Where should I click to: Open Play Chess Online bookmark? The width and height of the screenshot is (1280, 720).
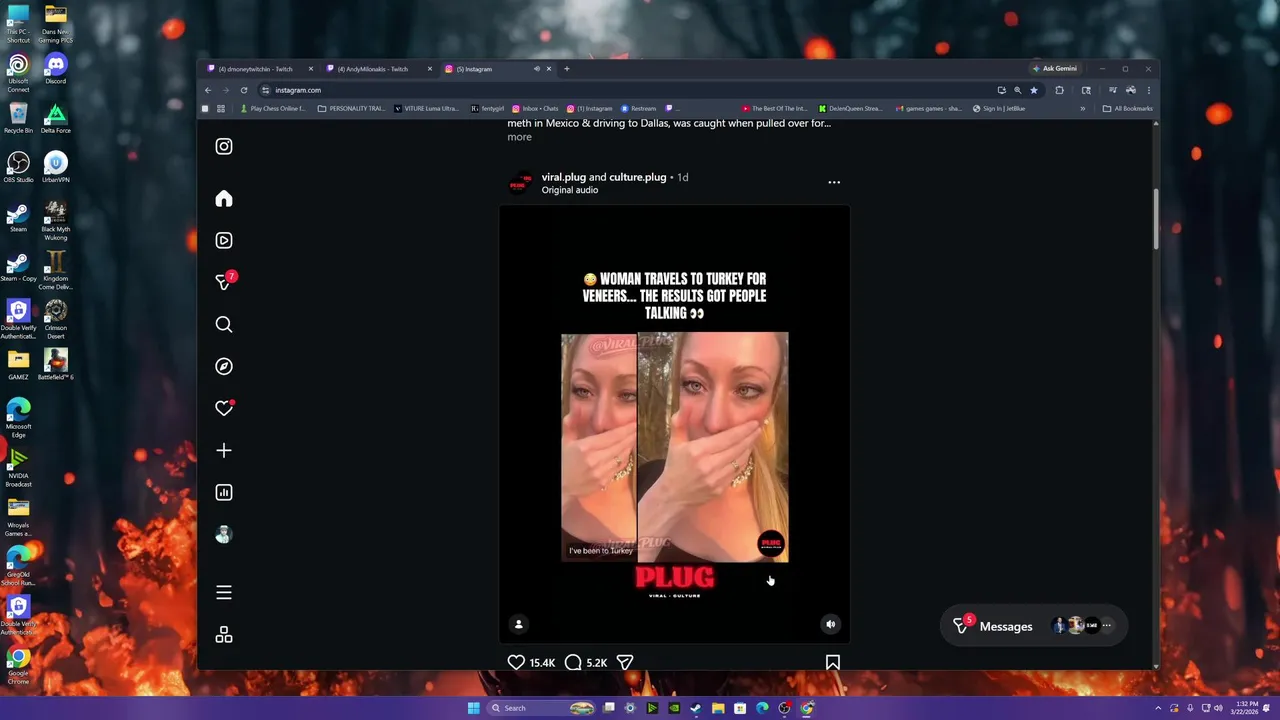pyautogui.click(x=272, y=108)
